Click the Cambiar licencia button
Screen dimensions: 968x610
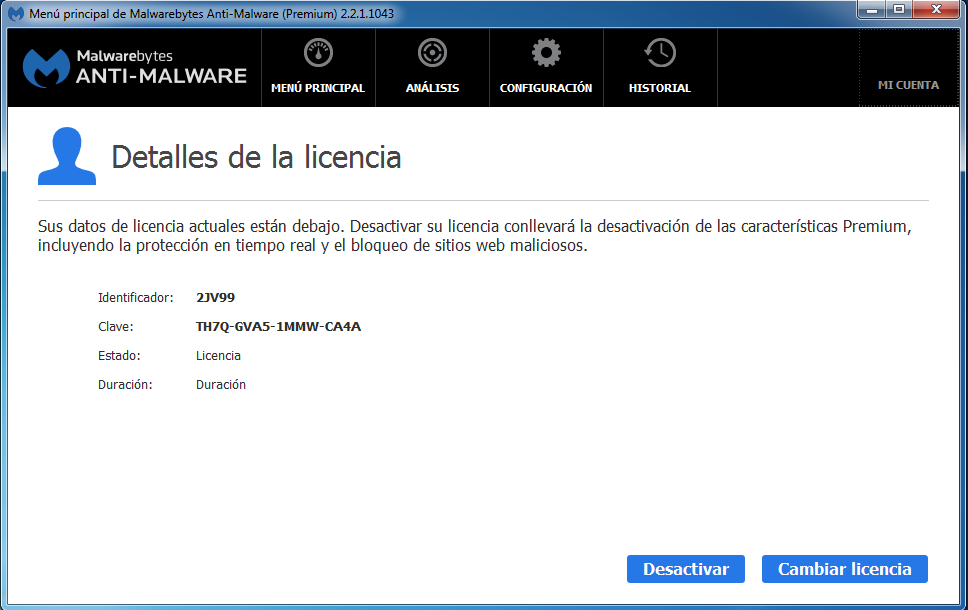tap(845, 569)
